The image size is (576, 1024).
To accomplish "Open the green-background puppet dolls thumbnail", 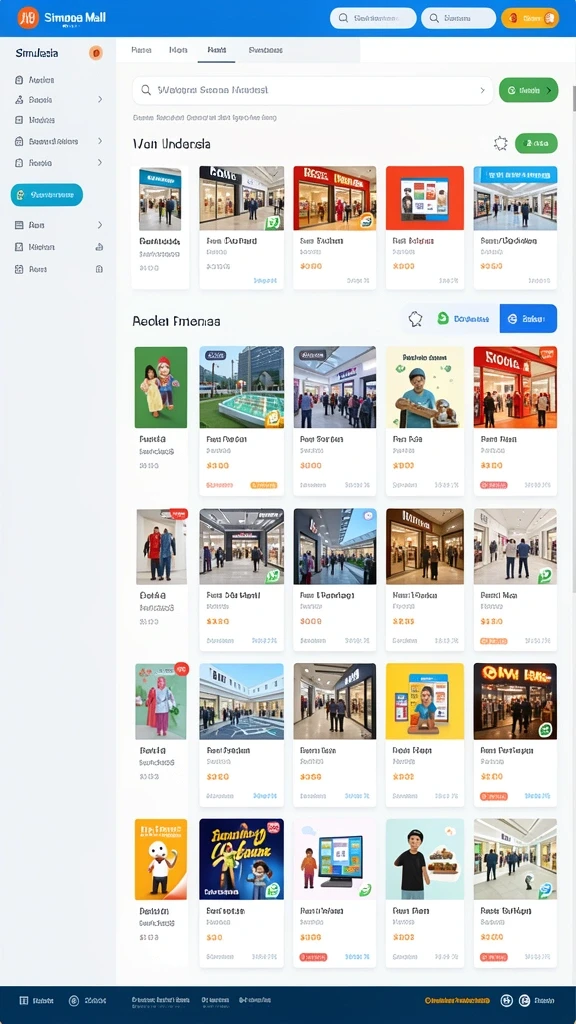I will click(x=161, y=387).
